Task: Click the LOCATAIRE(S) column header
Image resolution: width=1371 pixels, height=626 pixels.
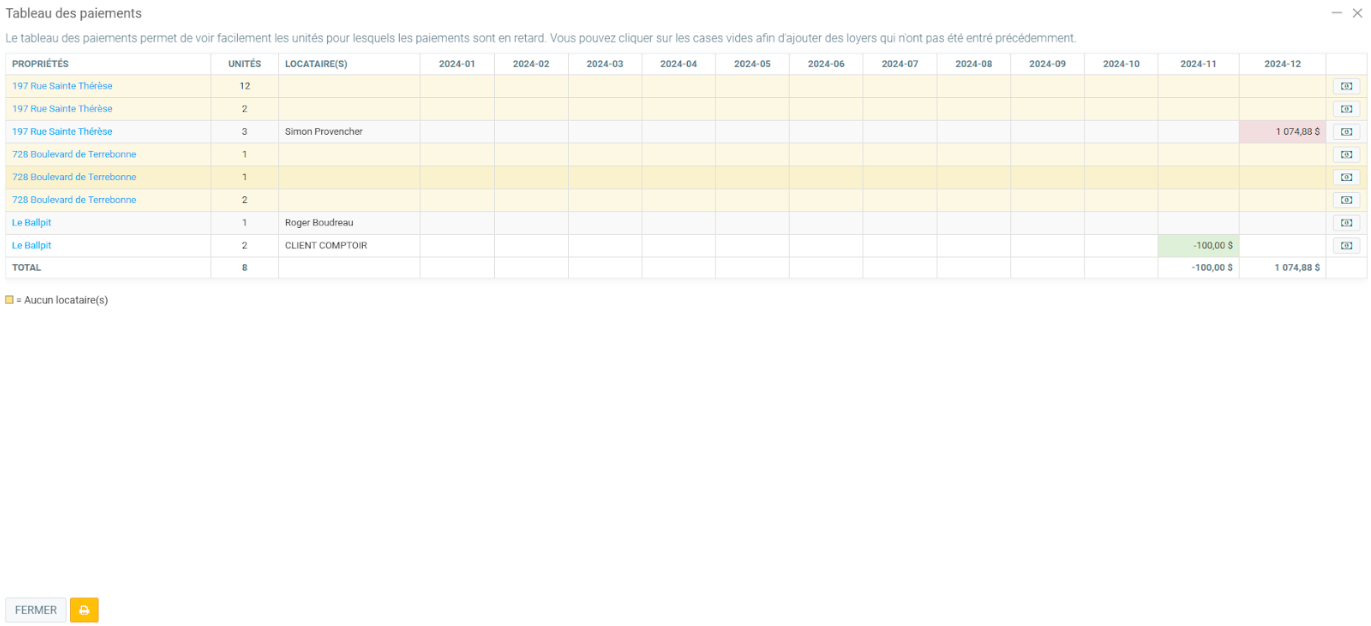Action: click(316, 64)
